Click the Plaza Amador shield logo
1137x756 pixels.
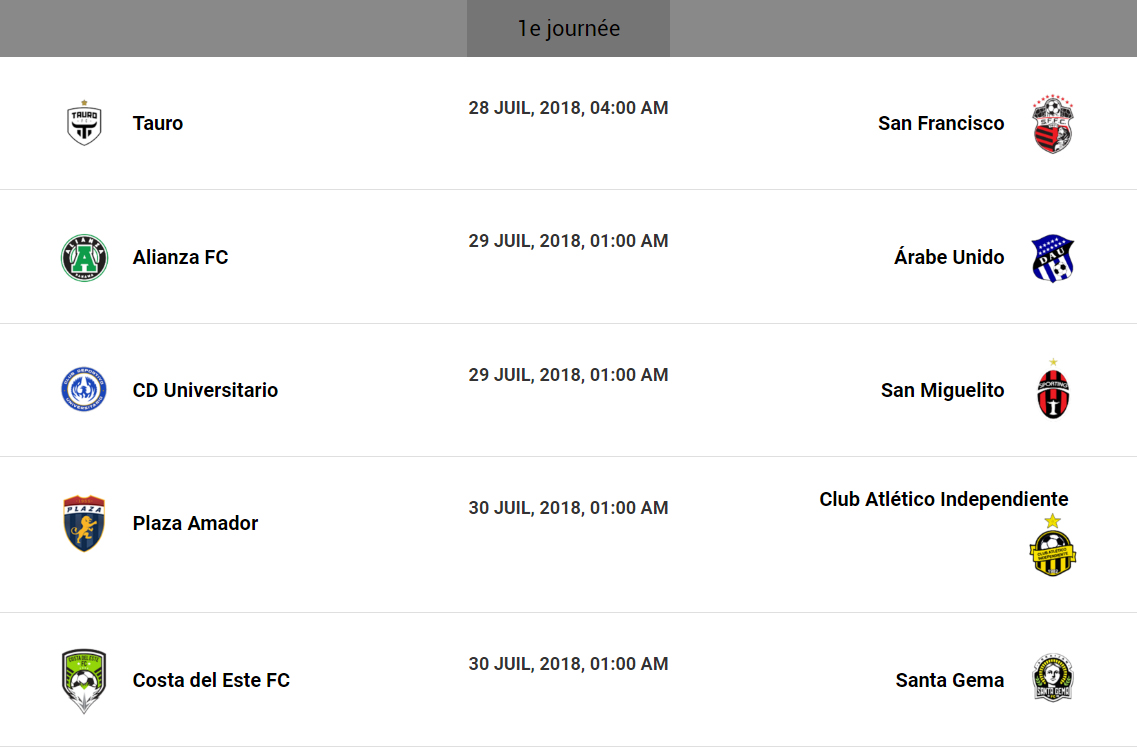[x=84, y=523]
